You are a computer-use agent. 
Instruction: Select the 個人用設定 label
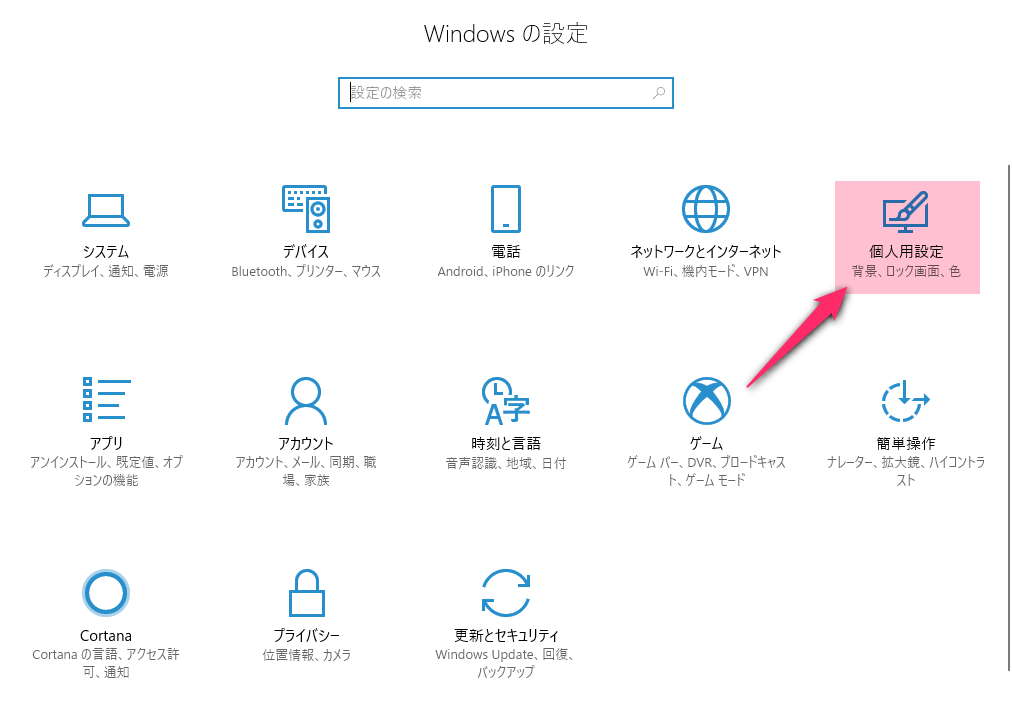(x=906, y=251)
